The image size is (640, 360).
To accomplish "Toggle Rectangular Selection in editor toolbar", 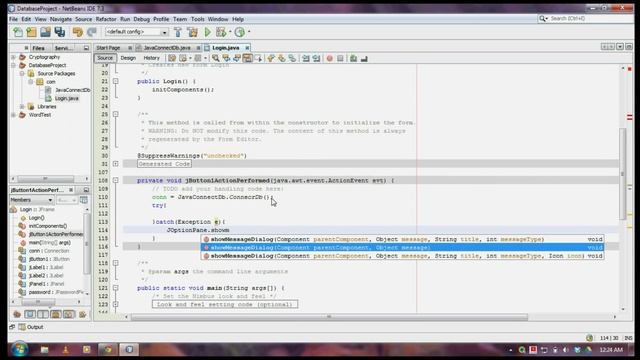I will [258, 58].
